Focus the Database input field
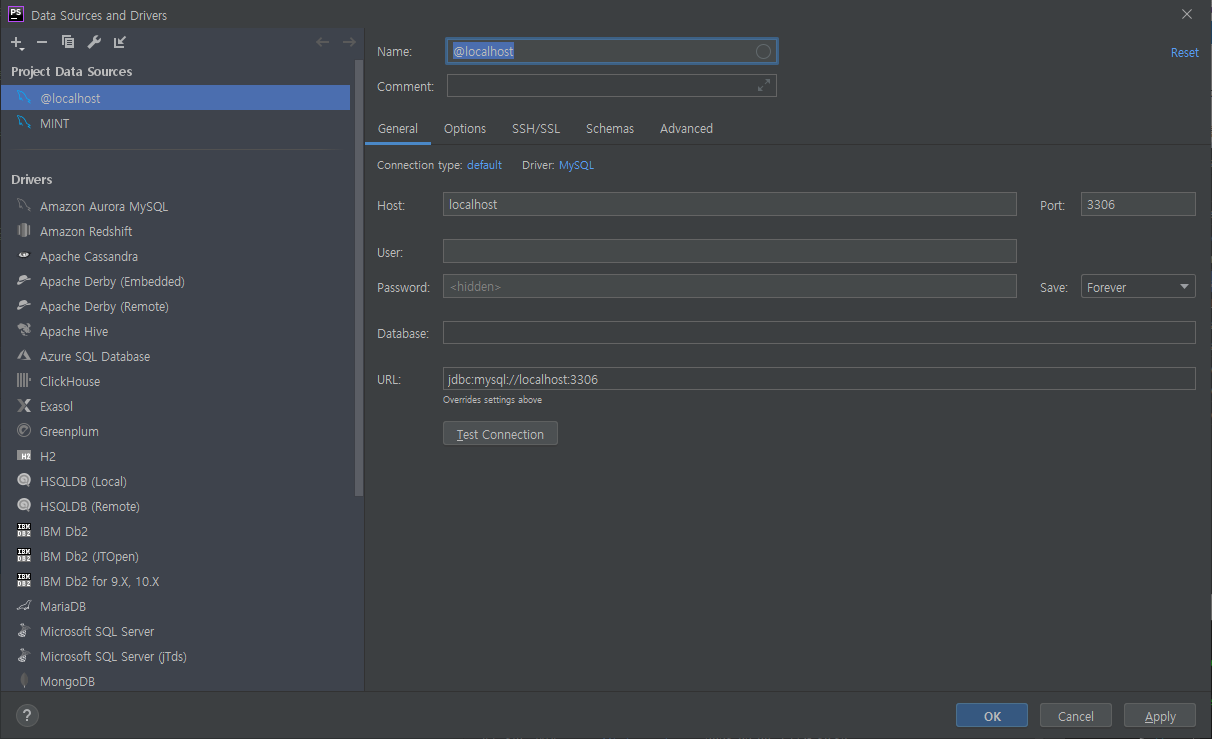Screen dimensions: 1212x739 tap(819, 333)
